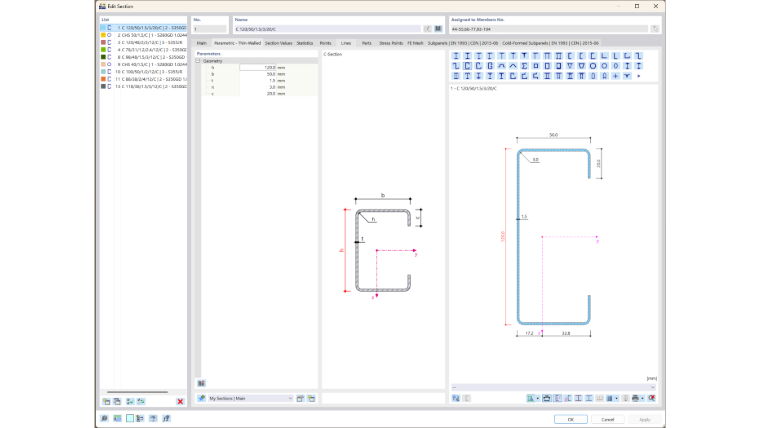The image size is (760, 428).
Task: Open more section shapes with the small arrow
Action: point(639,76)
